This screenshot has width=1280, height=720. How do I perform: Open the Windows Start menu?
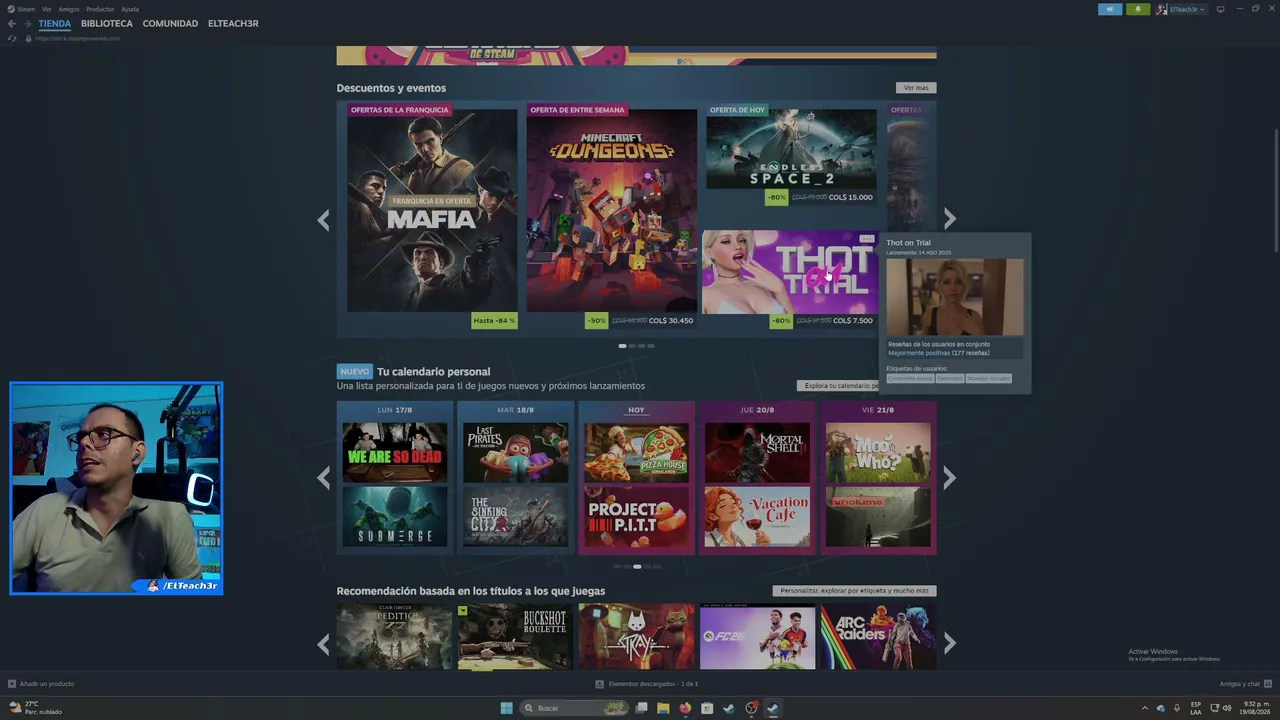pos(507,708)
